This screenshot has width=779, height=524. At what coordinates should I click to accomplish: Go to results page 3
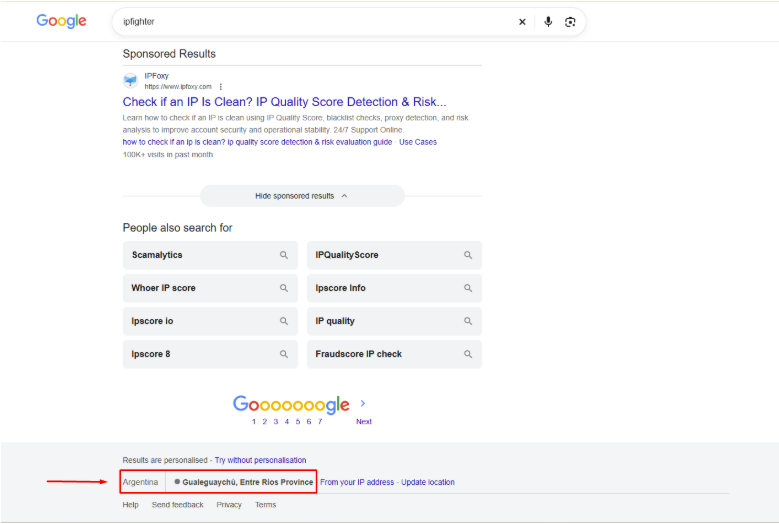click(276, 422)
